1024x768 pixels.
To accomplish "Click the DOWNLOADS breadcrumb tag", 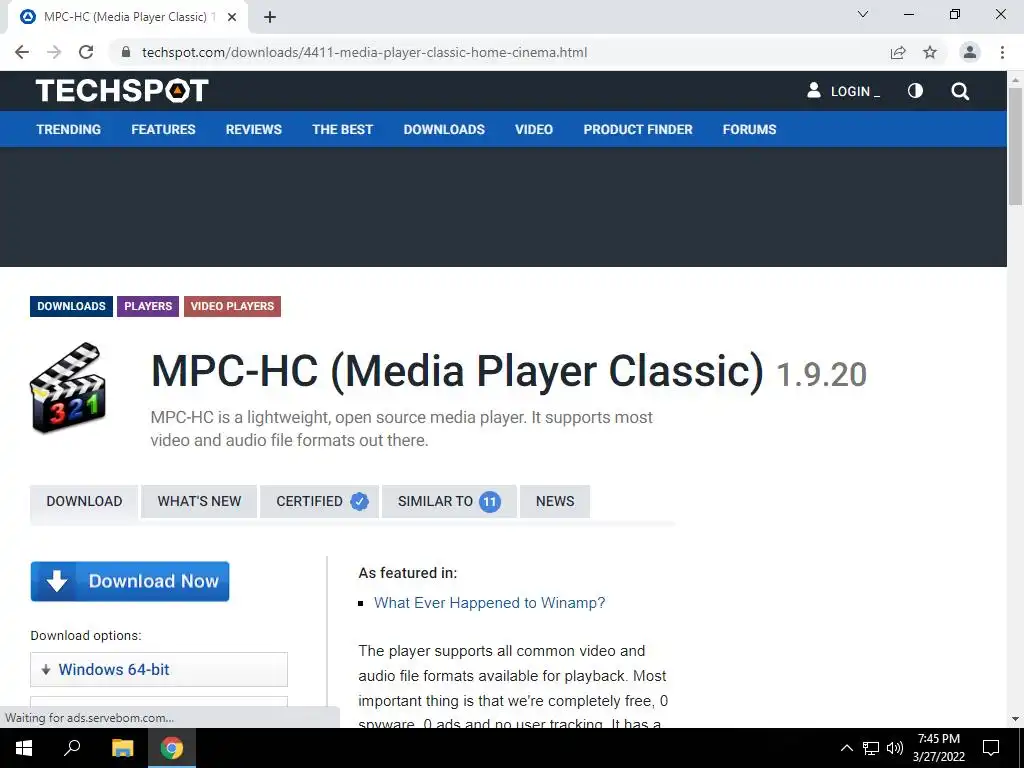I will pyautogui.click(x=71, y=306).
